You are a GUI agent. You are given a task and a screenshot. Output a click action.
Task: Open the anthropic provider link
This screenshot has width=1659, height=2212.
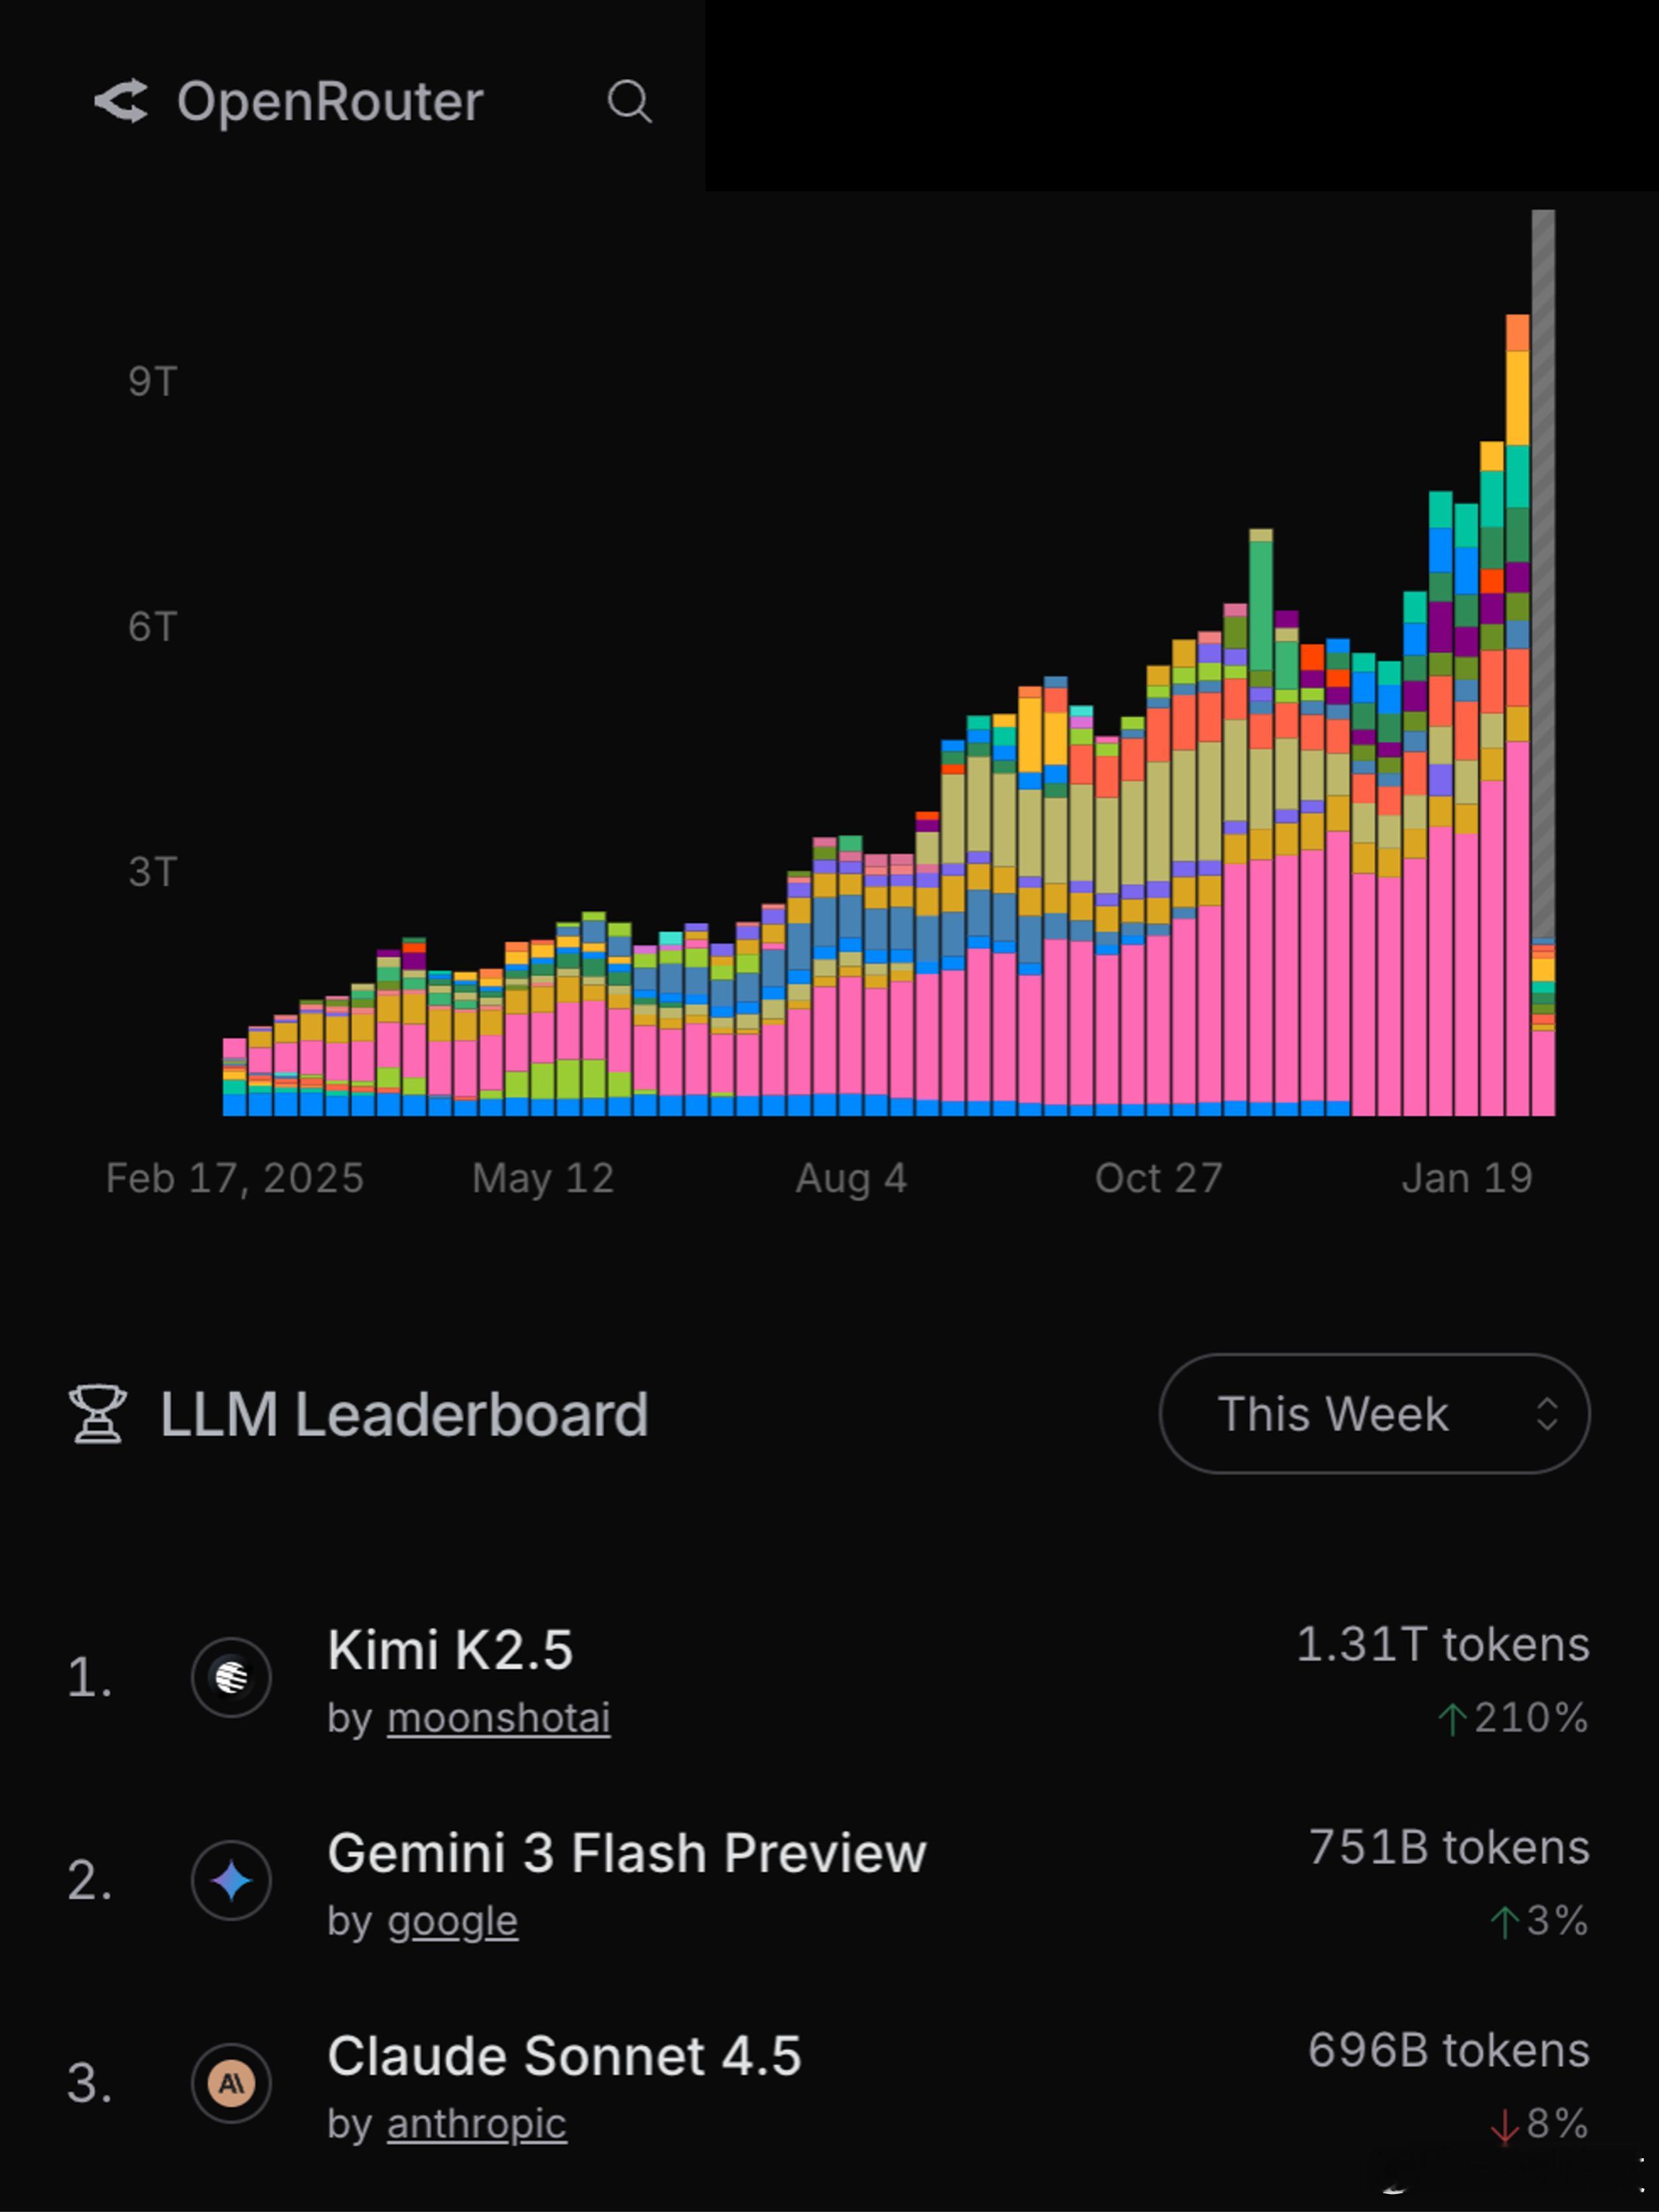(x=476, y=2124)
